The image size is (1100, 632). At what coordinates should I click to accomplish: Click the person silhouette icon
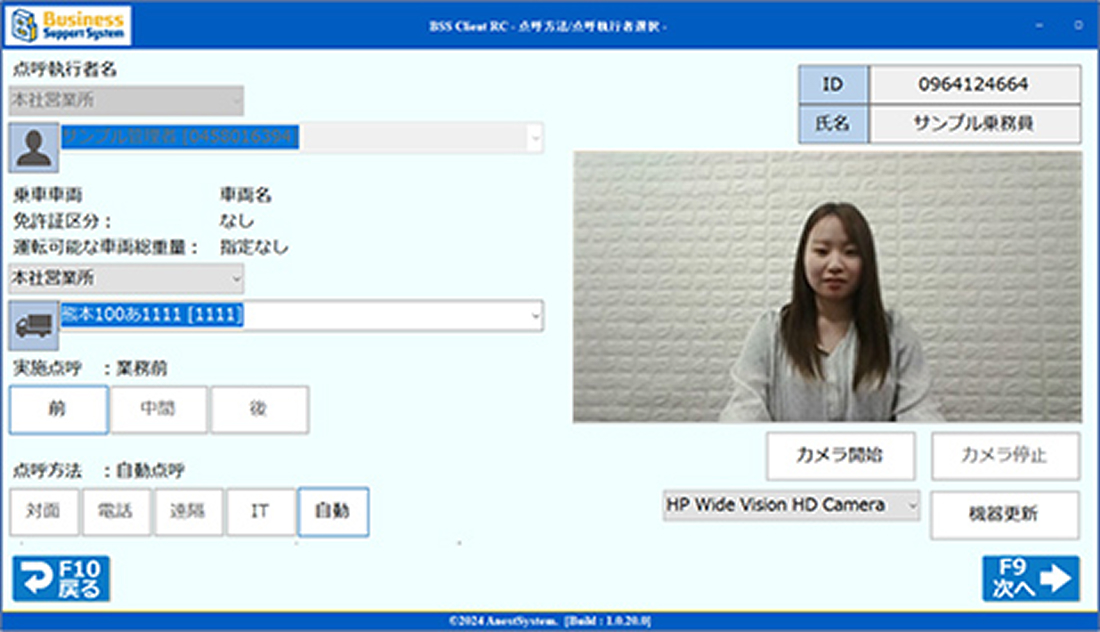(x=34, y=148)
